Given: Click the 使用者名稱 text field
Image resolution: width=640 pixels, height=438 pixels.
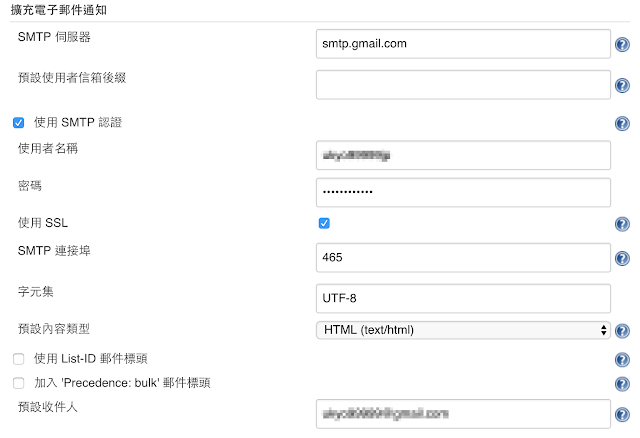Looking at the screenshot, I should point(463,155).
